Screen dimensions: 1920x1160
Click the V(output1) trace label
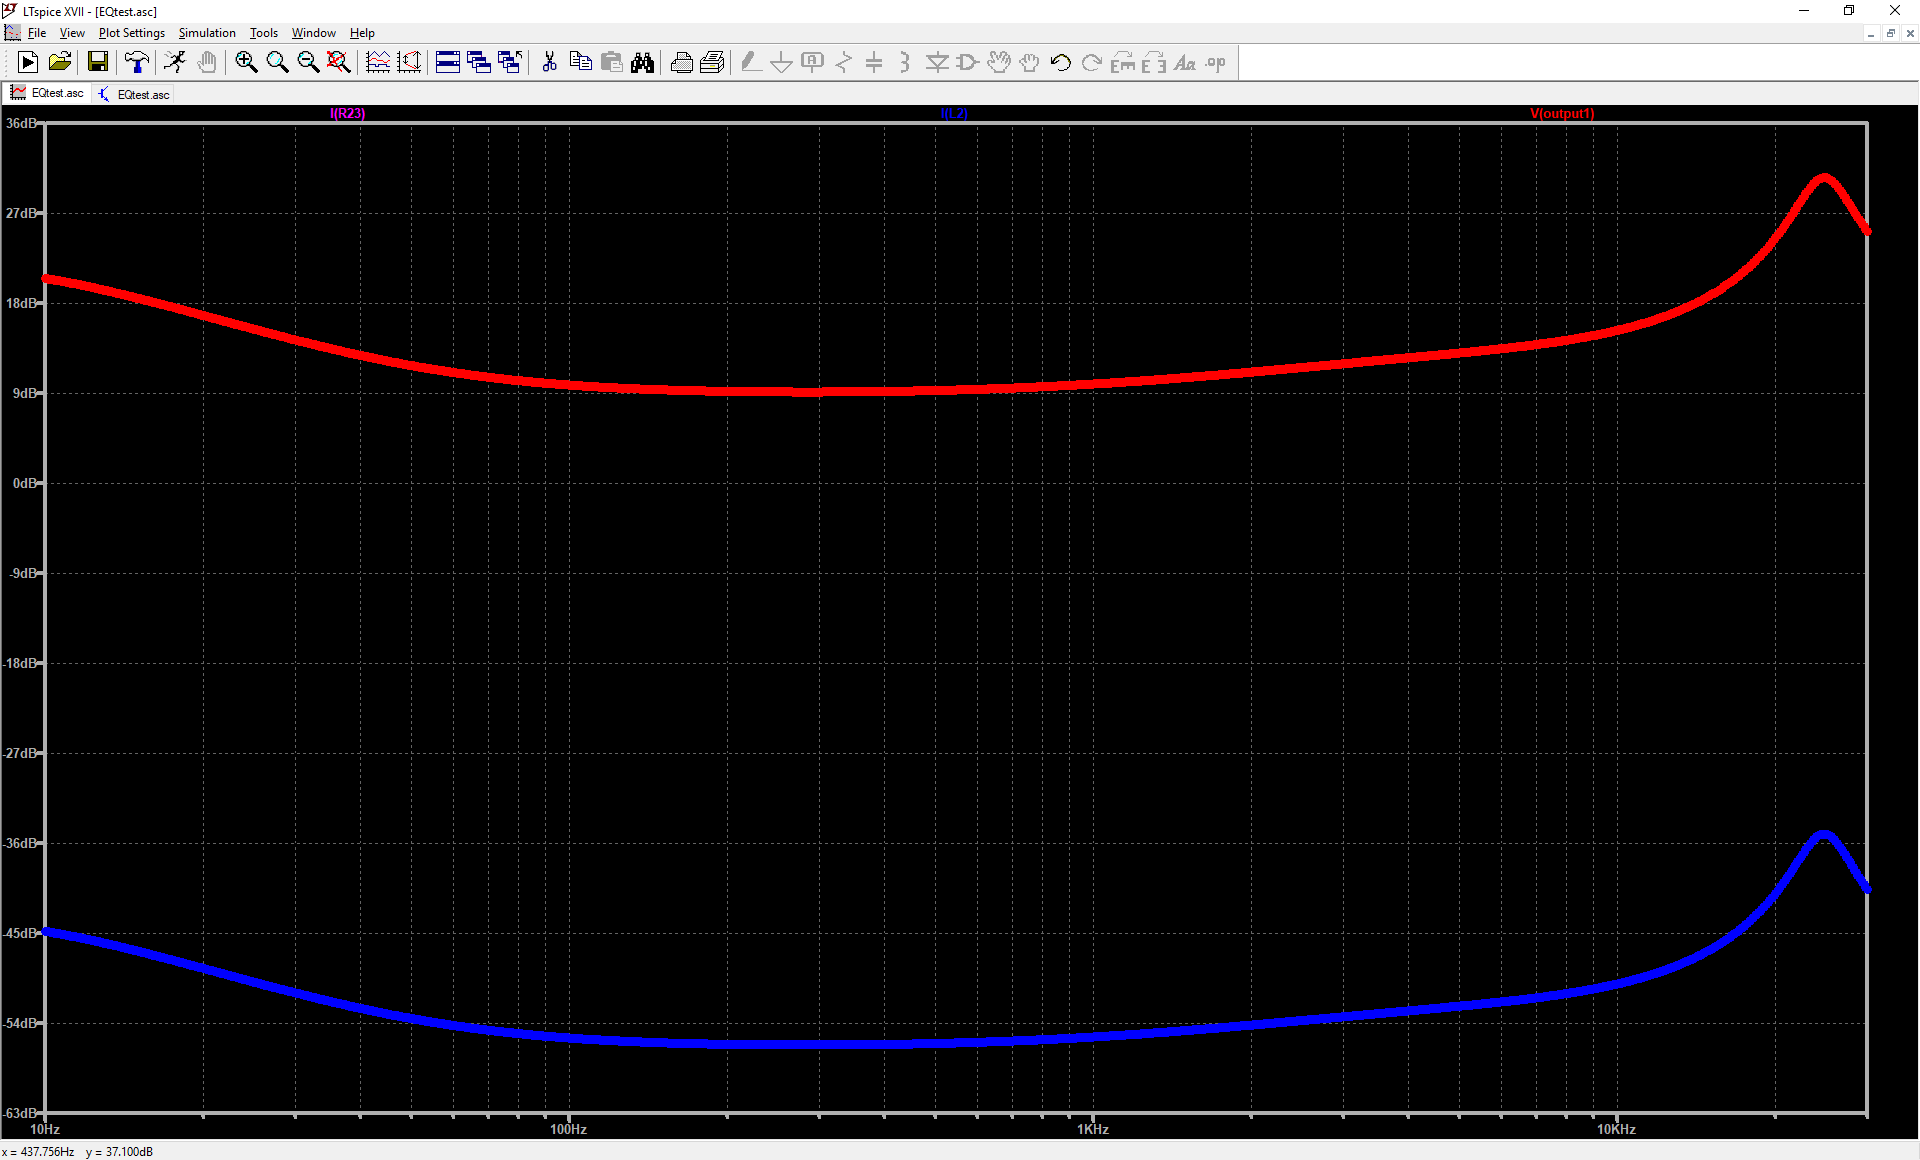coord(1562,114)
